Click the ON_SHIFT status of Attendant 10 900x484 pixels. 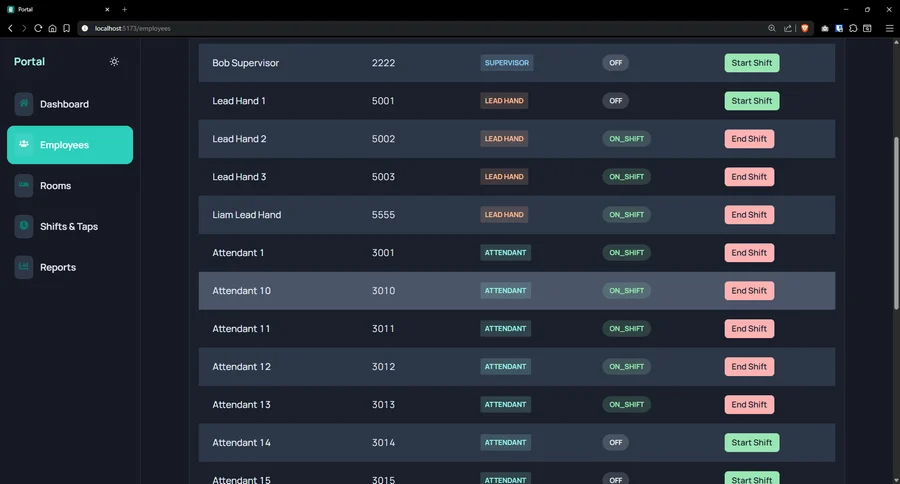click(x=626, y=291)
